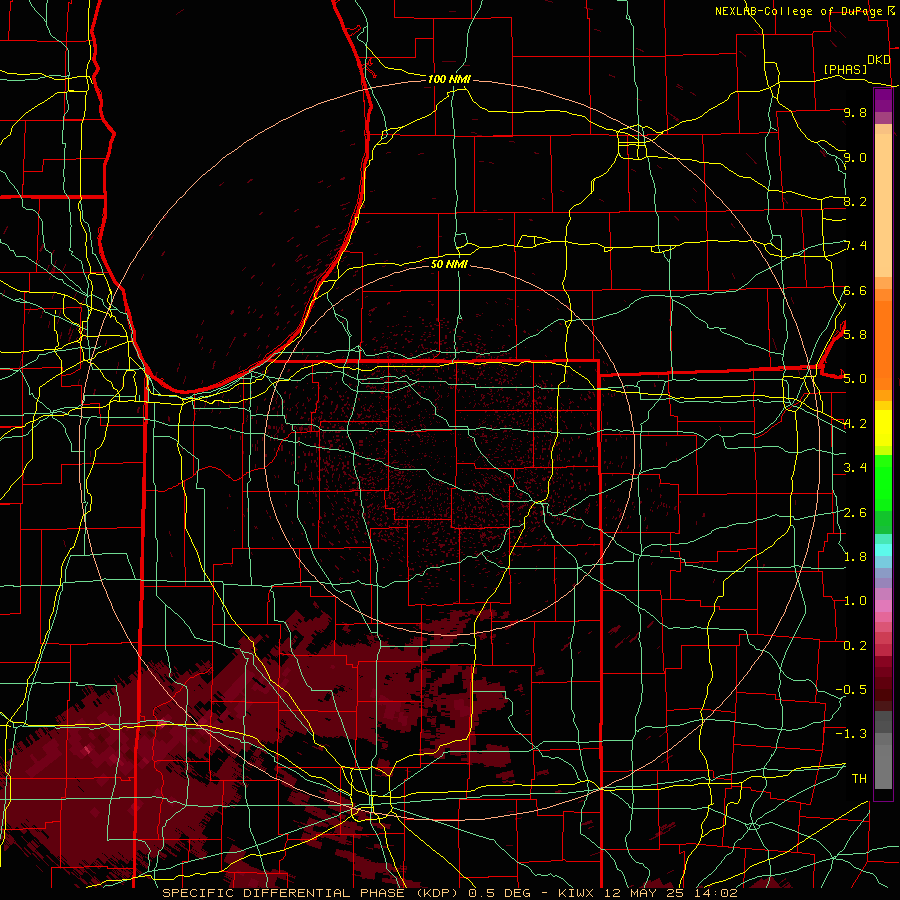Click the [PHAS] units label

[845, 69]
